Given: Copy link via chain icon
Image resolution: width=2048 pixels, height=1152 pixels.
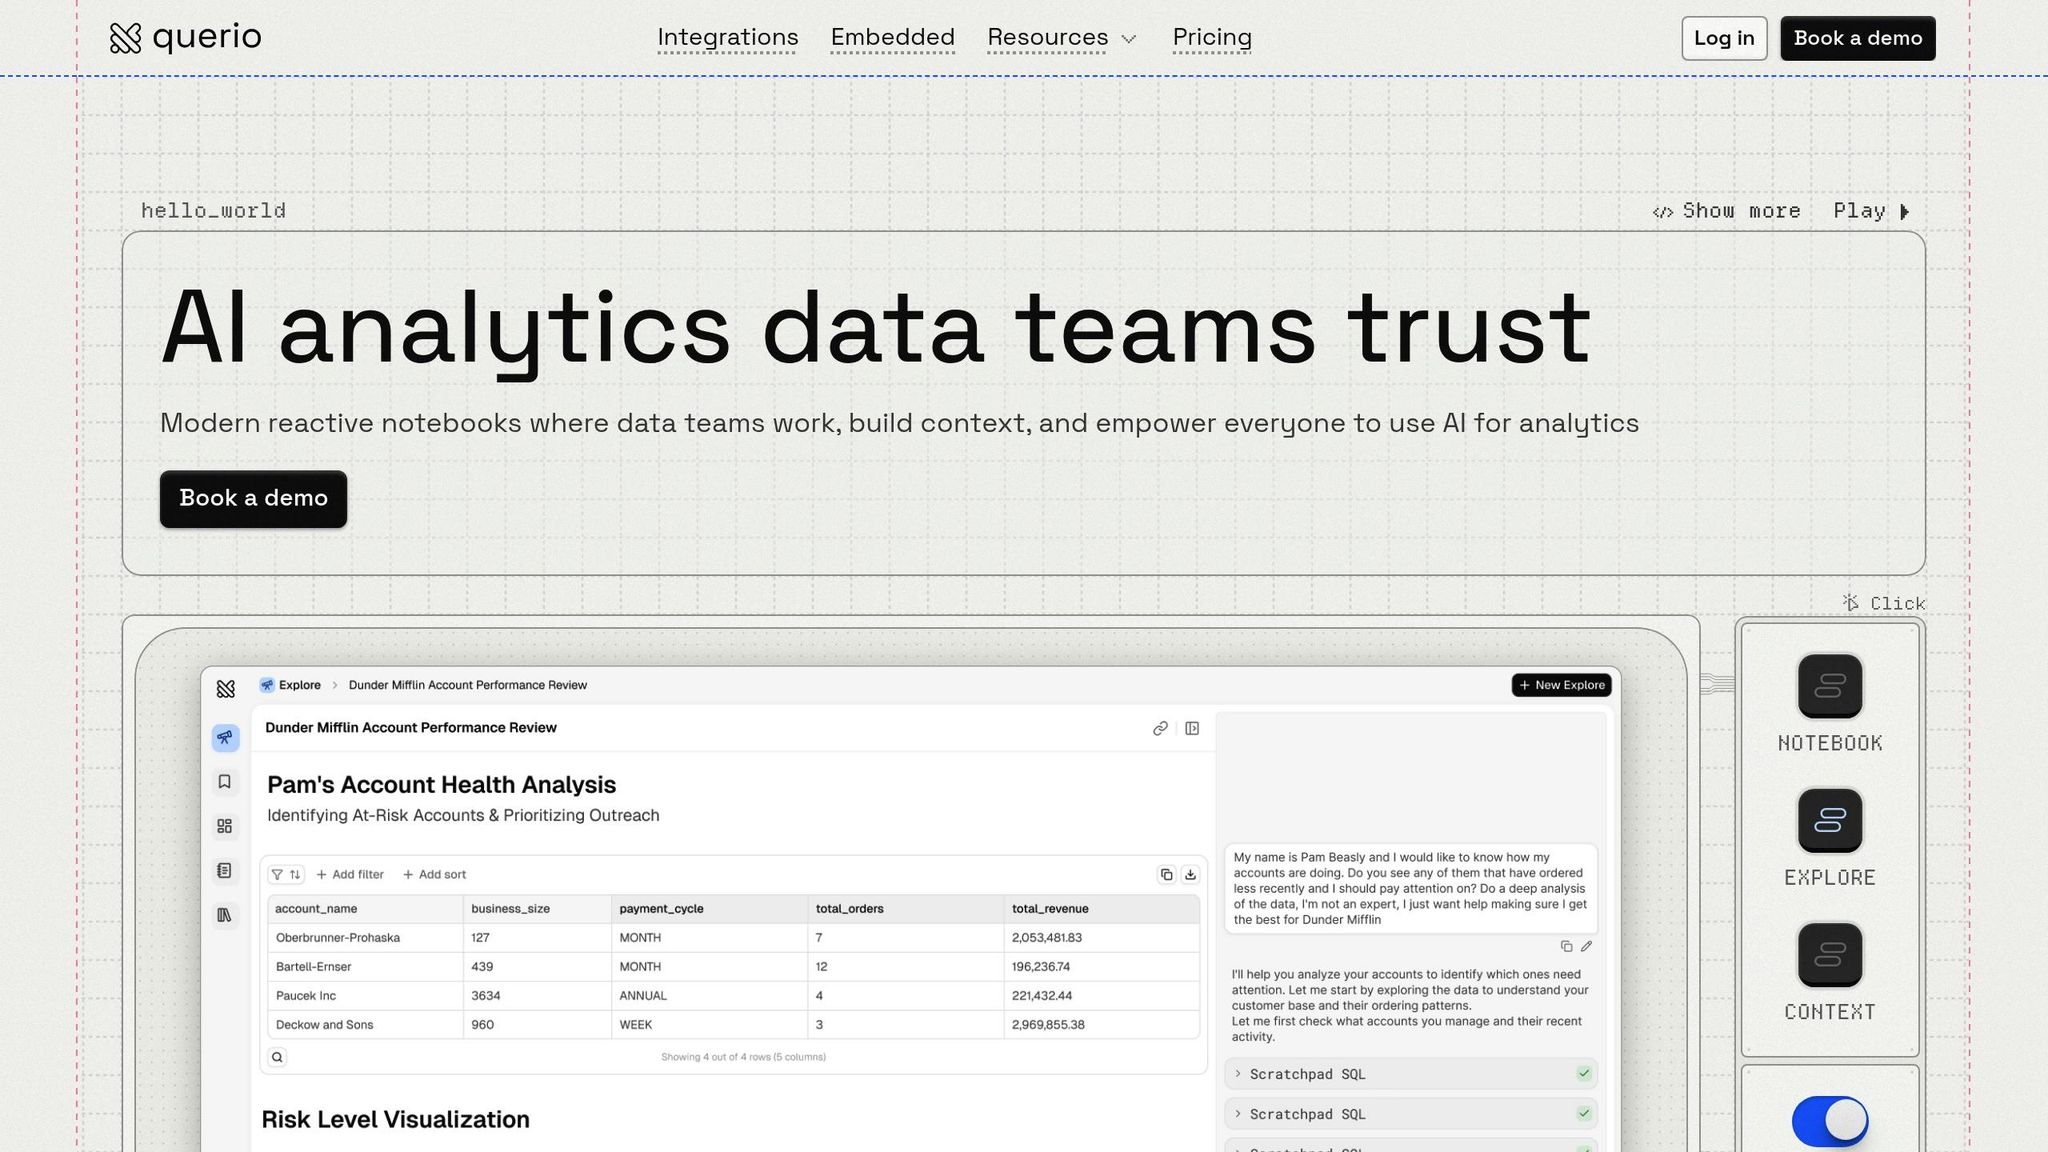Looking at the screenshot, I should point(1160,729).
